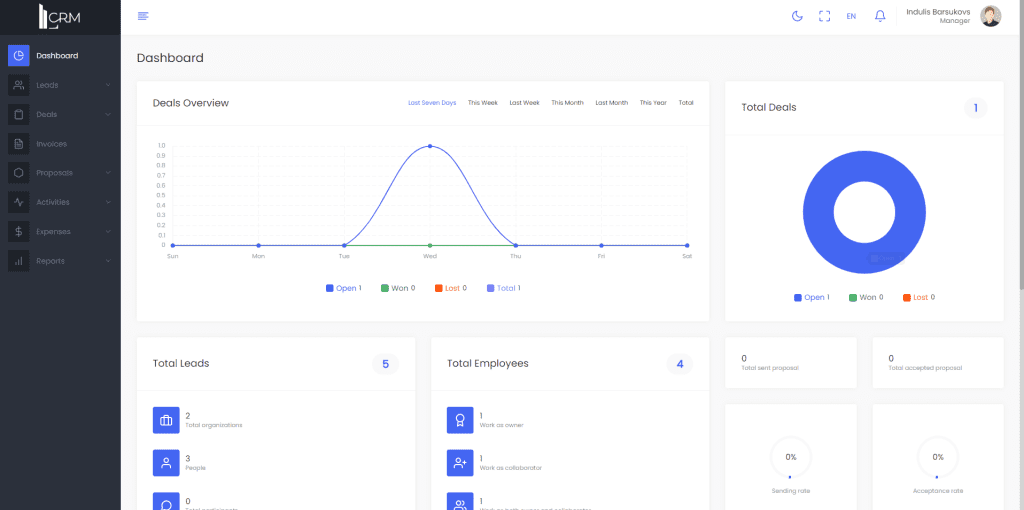Go to Invoices in sidebar
Viewport: 1024px width, 510px height.
click(51, 144)
